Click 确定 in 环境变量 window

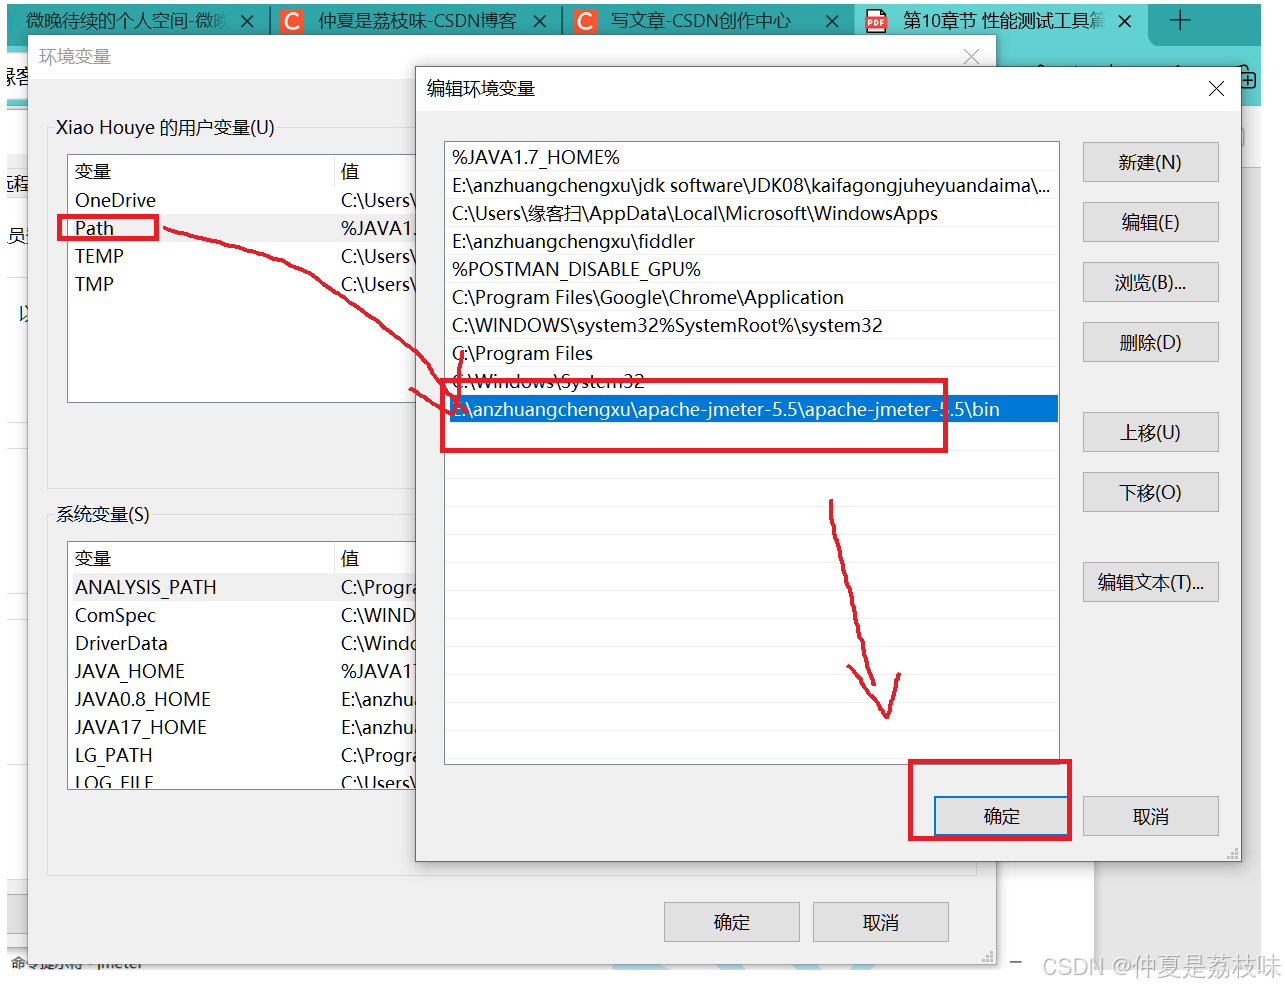pos(731,922)
